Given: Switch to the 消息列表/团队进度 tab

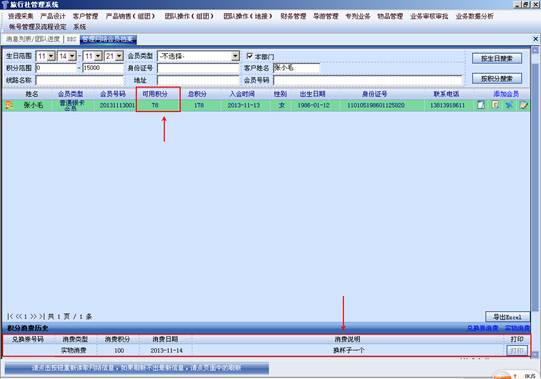Looking at the screenshot, I should [x=33, y=39].
